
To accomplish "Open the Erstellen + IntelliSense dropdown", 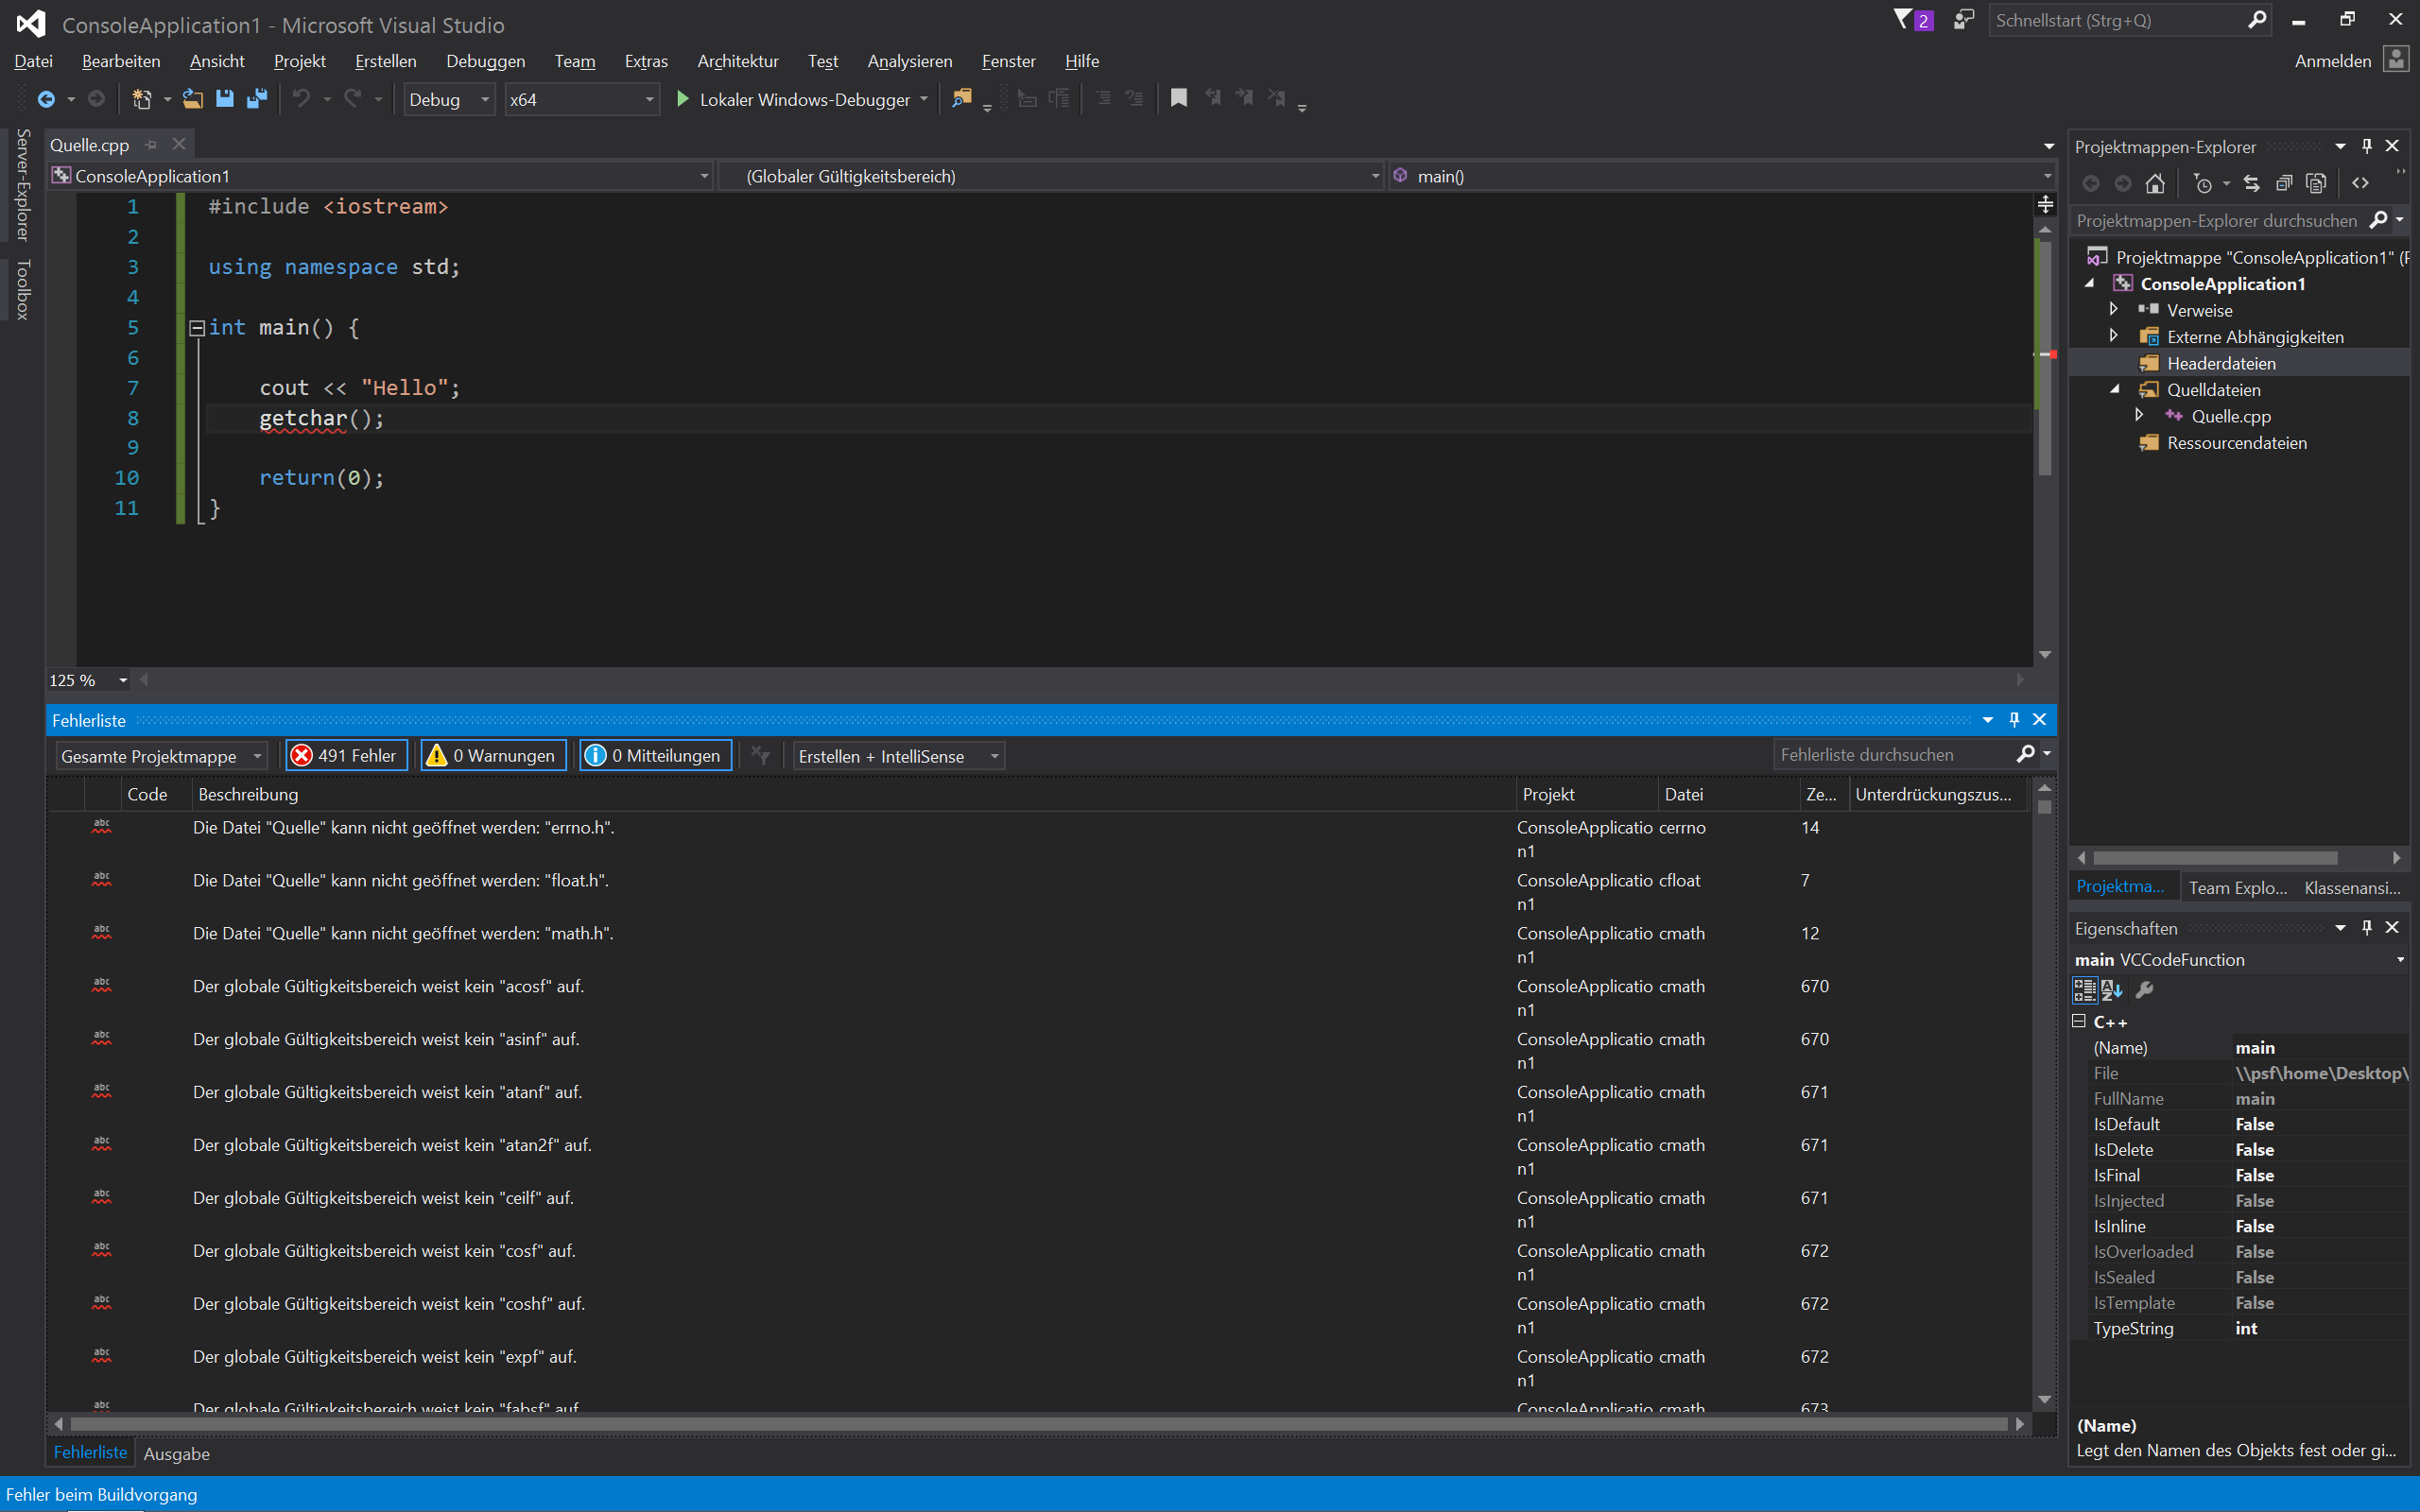I will tap(898, 756).
